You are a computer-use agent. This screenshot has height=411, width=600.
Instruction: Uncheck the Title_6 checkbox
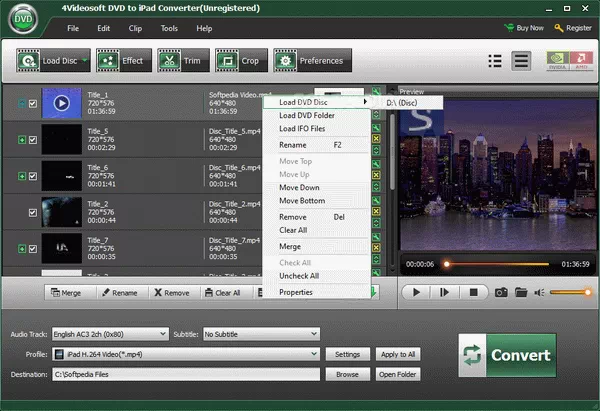click(33, 176)
